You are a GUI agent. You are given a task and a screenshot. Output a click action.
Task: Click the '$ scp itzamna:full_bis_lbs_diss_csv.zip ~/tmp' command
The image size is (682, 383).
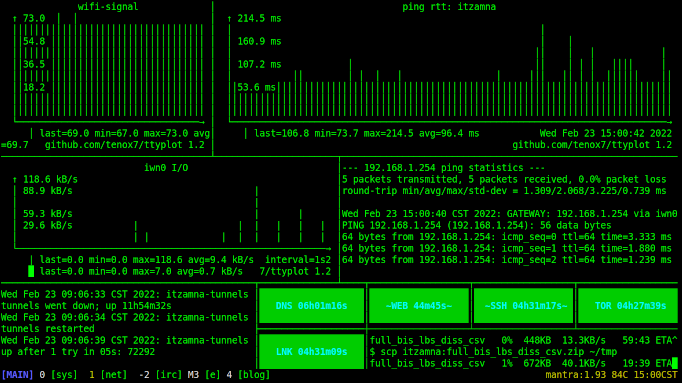(x=493, y=352)
